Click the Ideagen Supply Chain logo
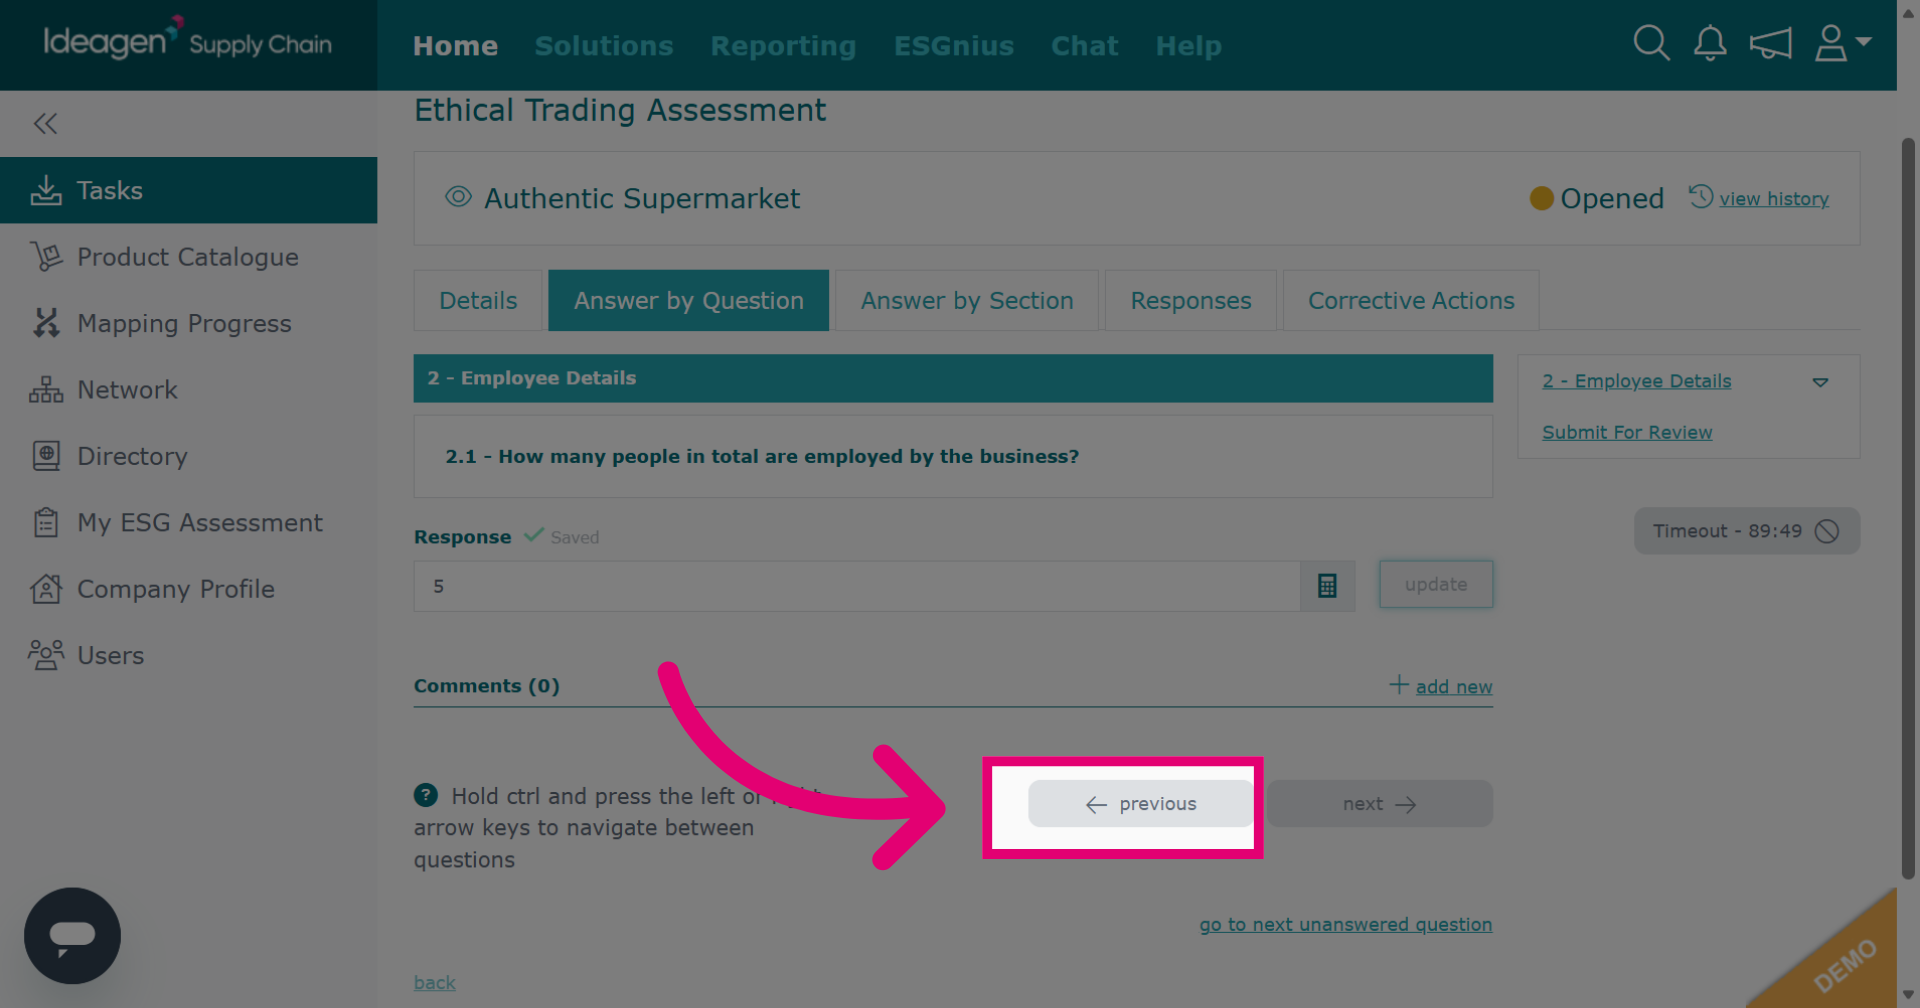 pyautogui.click(x=188, y=40)
